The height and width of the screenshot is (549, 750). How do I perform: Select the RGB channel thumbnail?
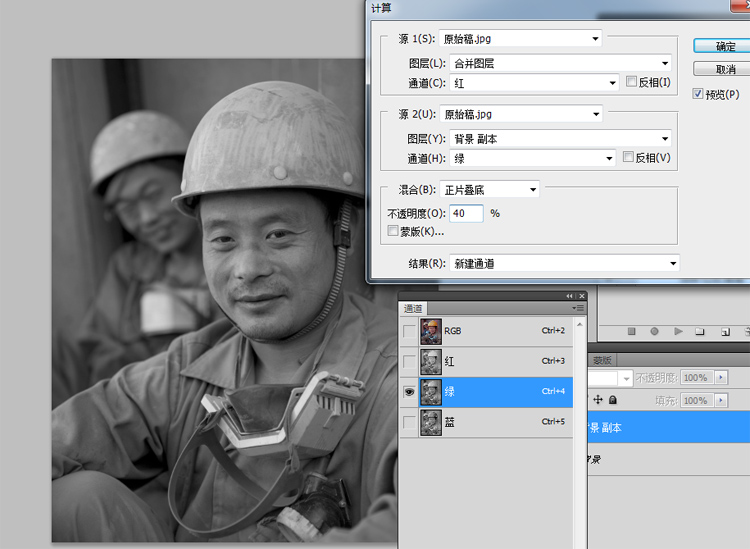tap(431, 331)
